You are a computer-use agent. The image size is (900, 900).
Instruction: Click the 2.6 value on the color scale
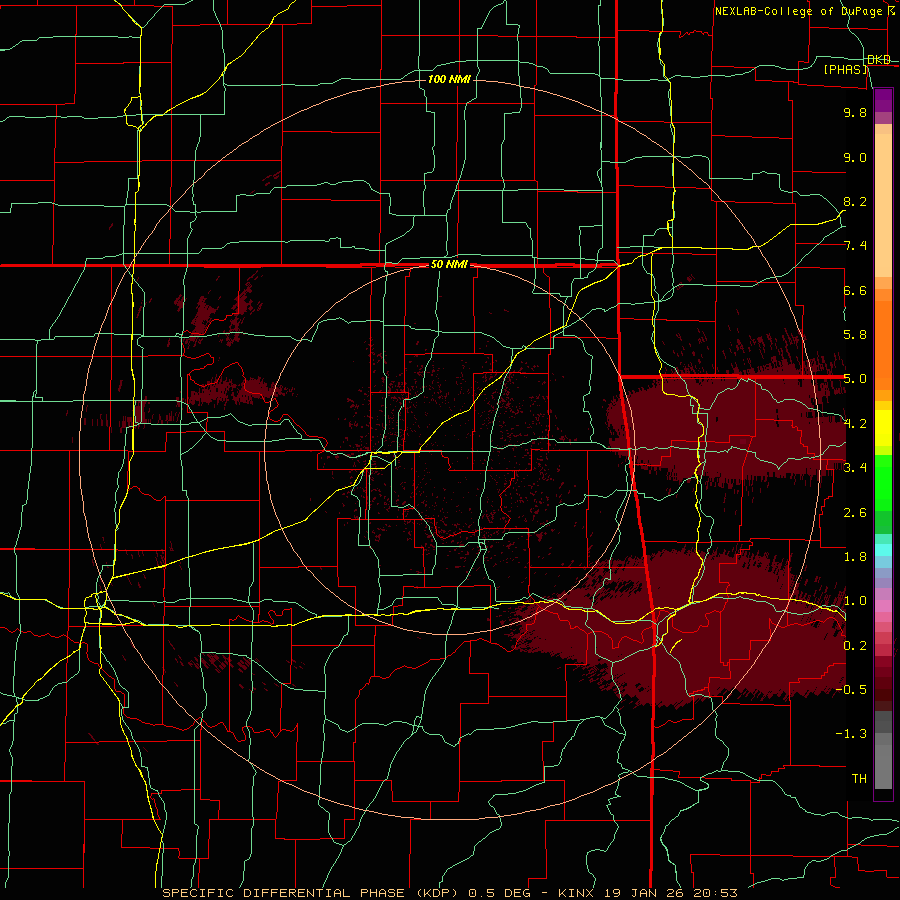pos(855,512)
